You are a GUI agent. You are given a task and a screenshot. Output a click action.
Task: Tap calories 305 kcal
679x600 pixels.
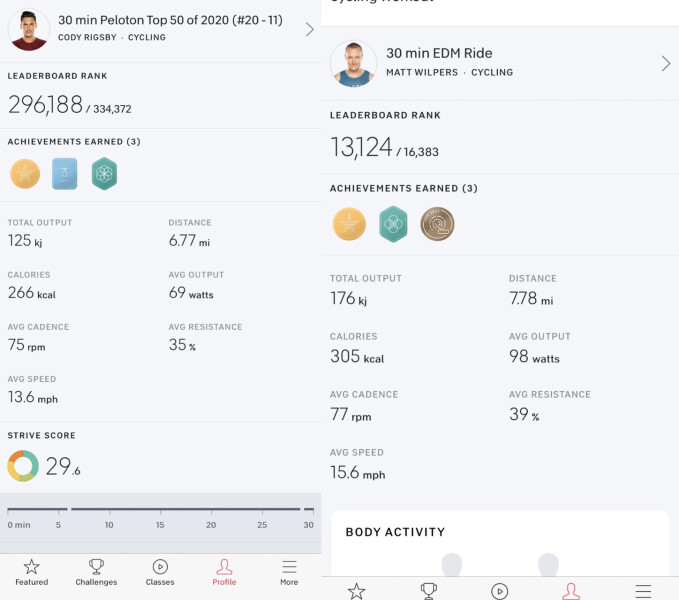click(357, 356)
